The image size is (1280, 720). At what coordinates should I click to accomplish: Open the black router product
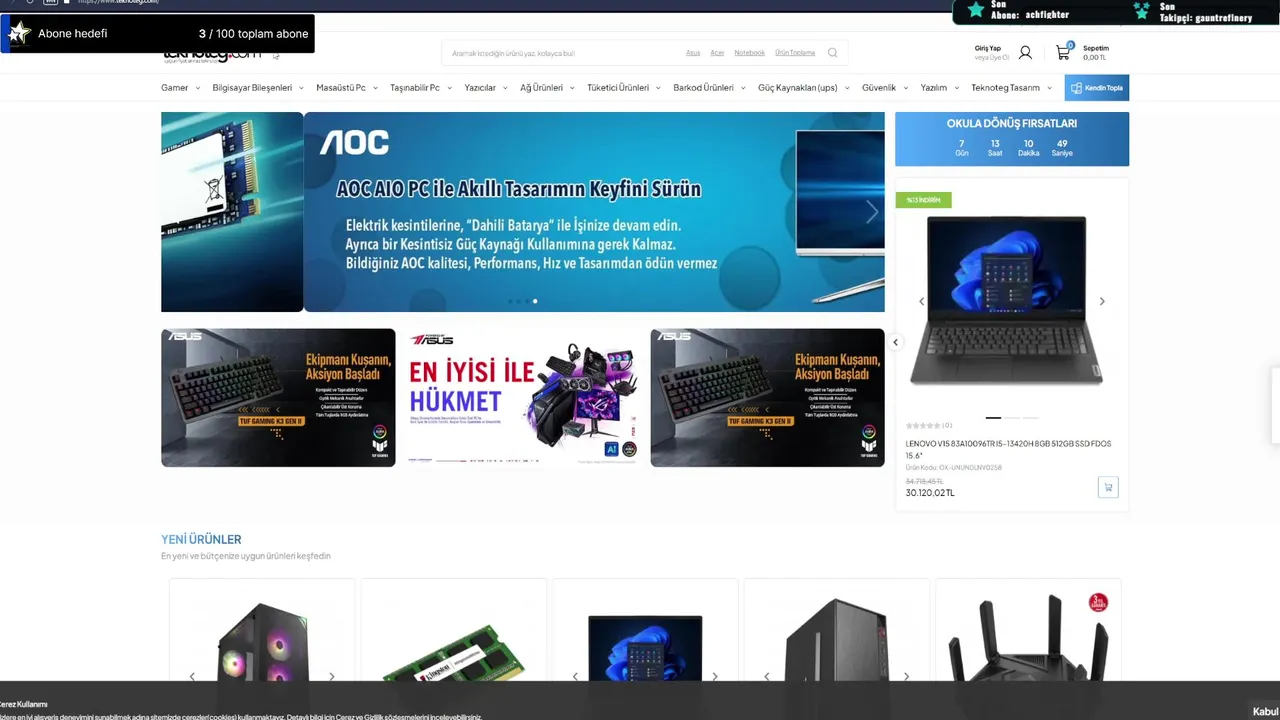pyautogui.click(x=1028, y=638)
